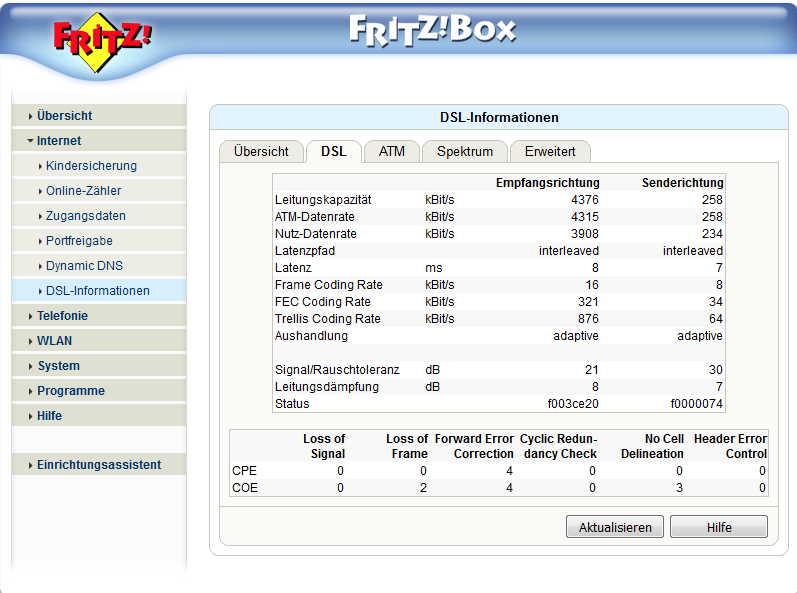
Task: Click the Leitungsdämpfung label
Action: point(327,387)
